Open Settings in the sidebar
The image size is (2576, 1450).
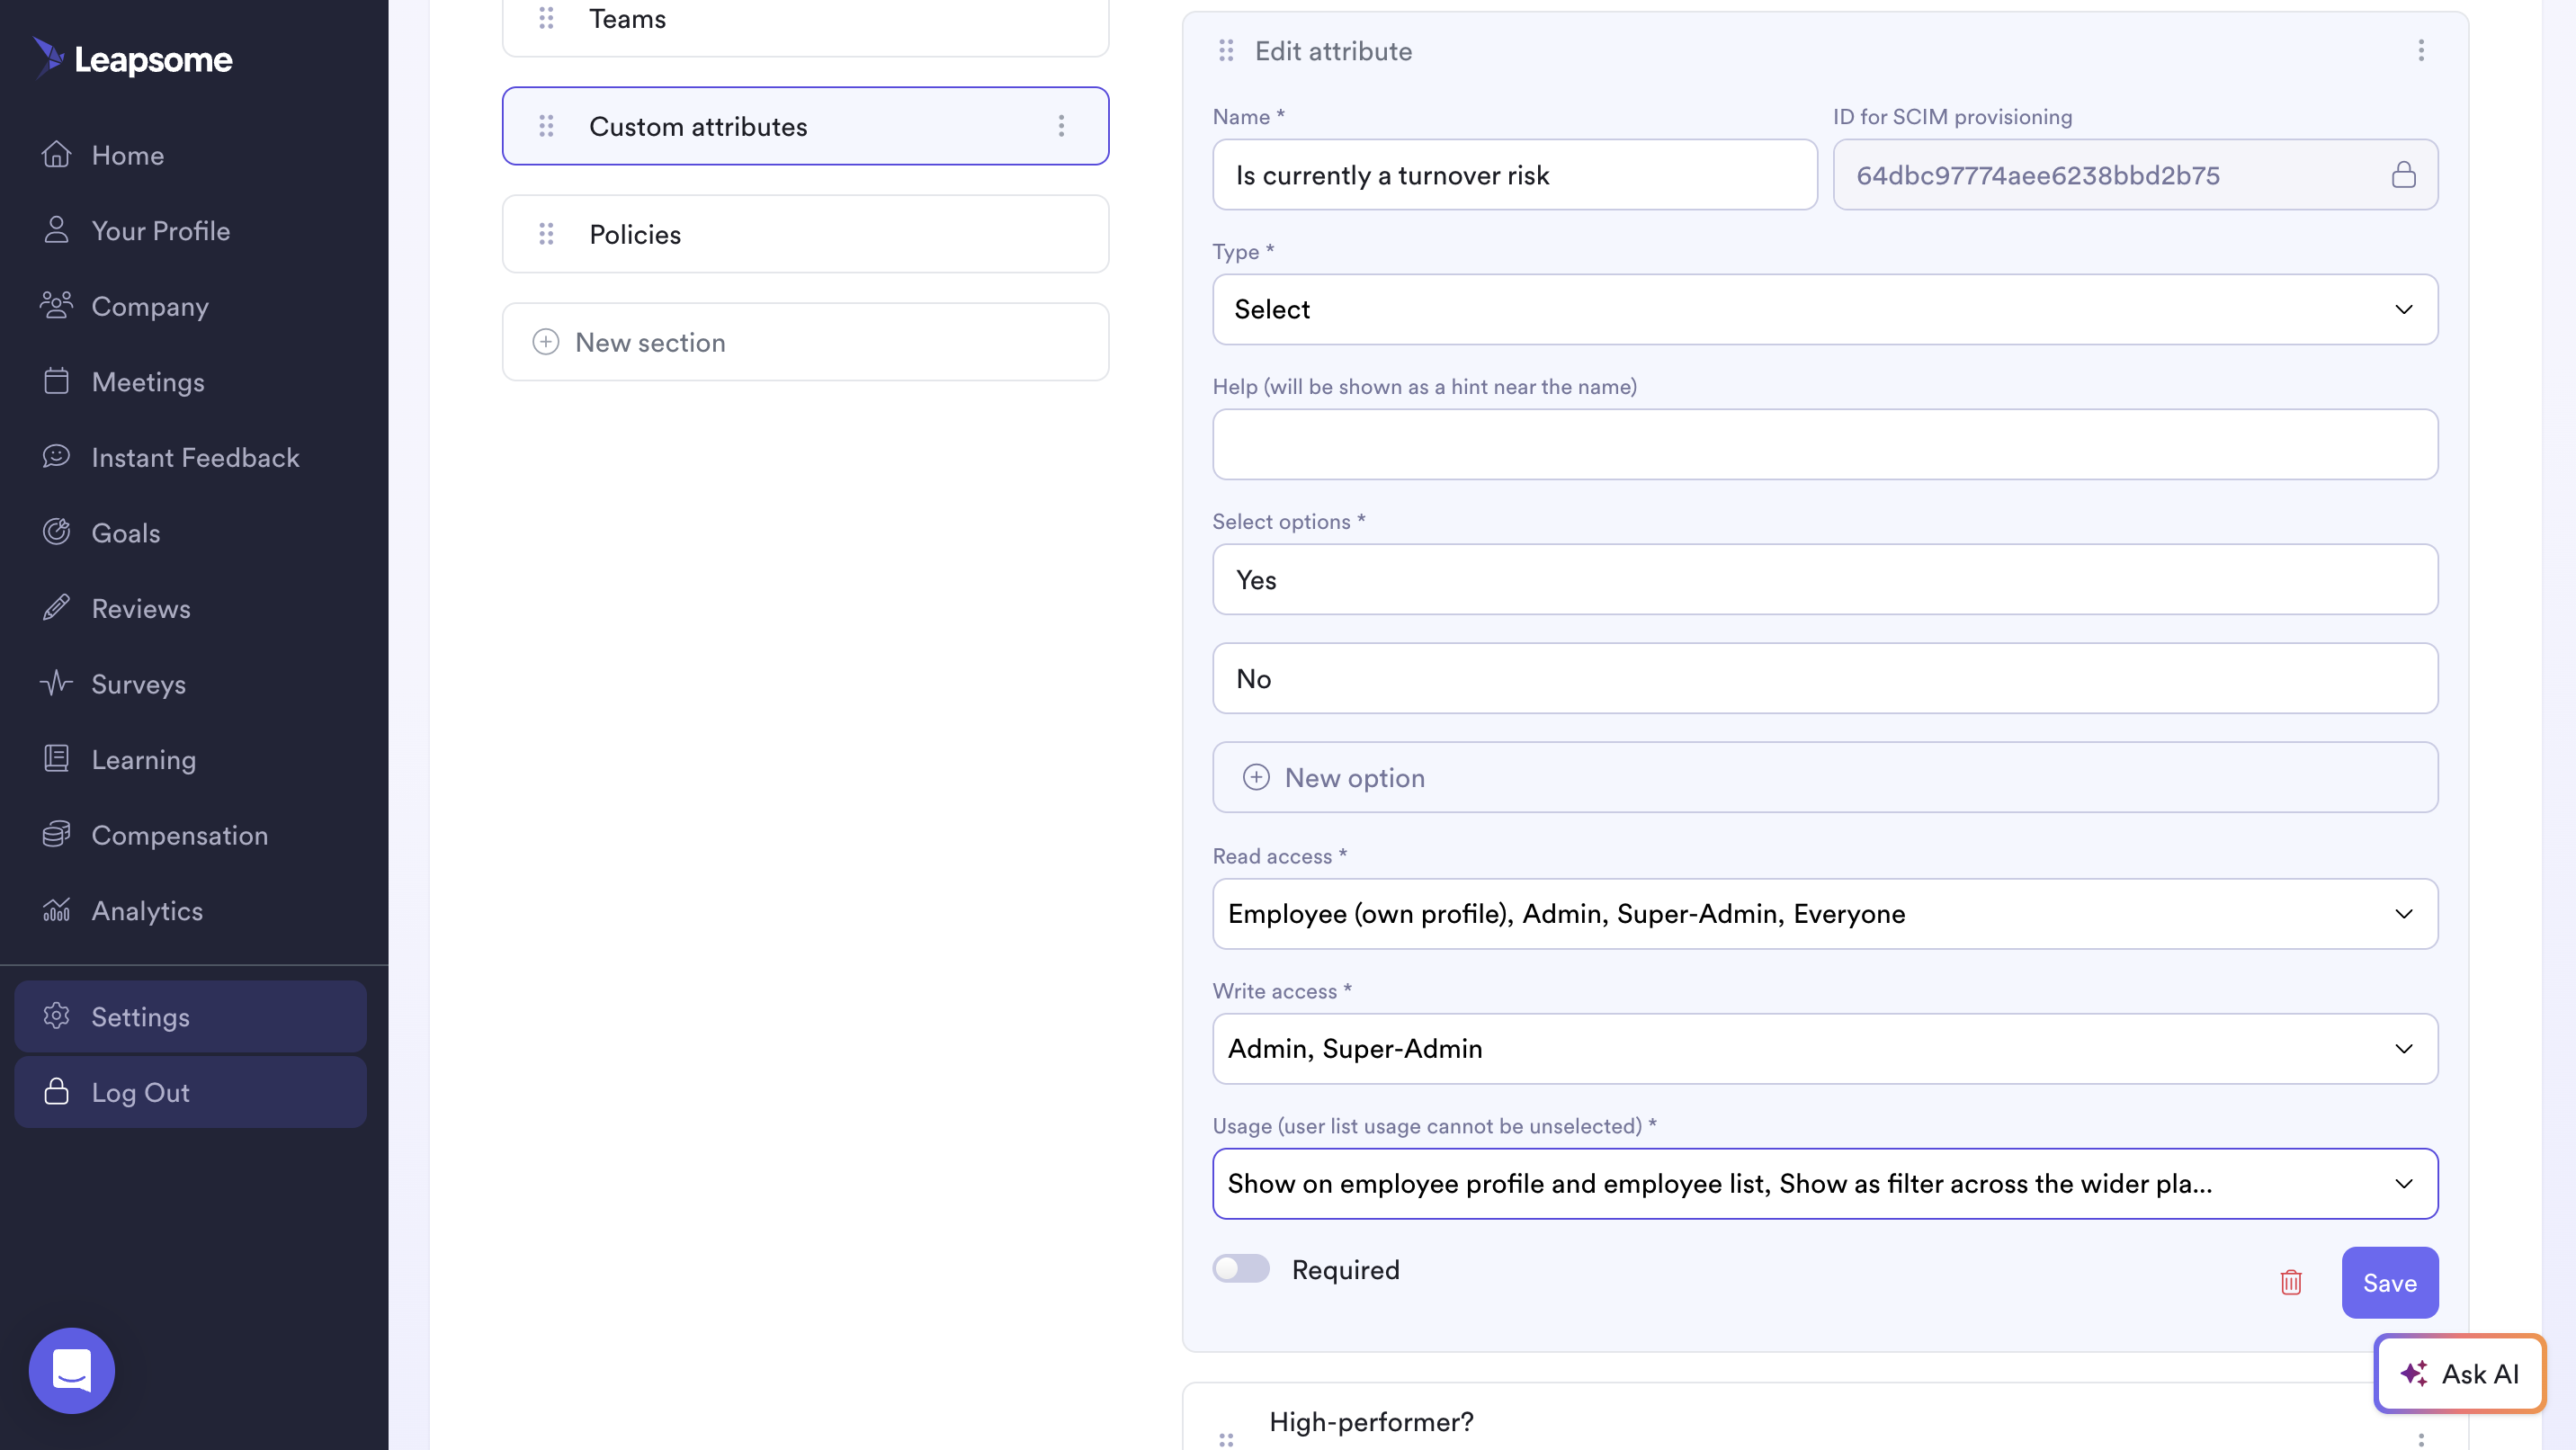click(190, 1016)
